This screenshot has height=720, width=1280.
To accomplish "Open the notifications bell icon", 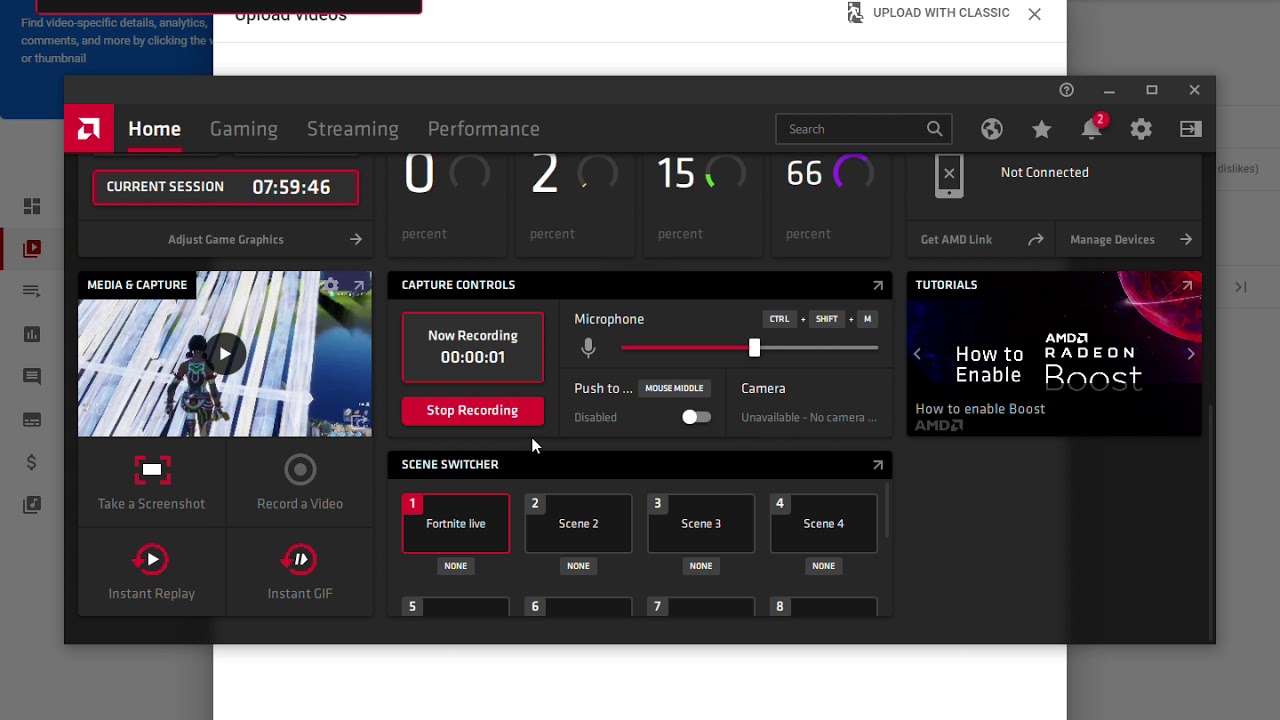I will [x=1092, y=129].
